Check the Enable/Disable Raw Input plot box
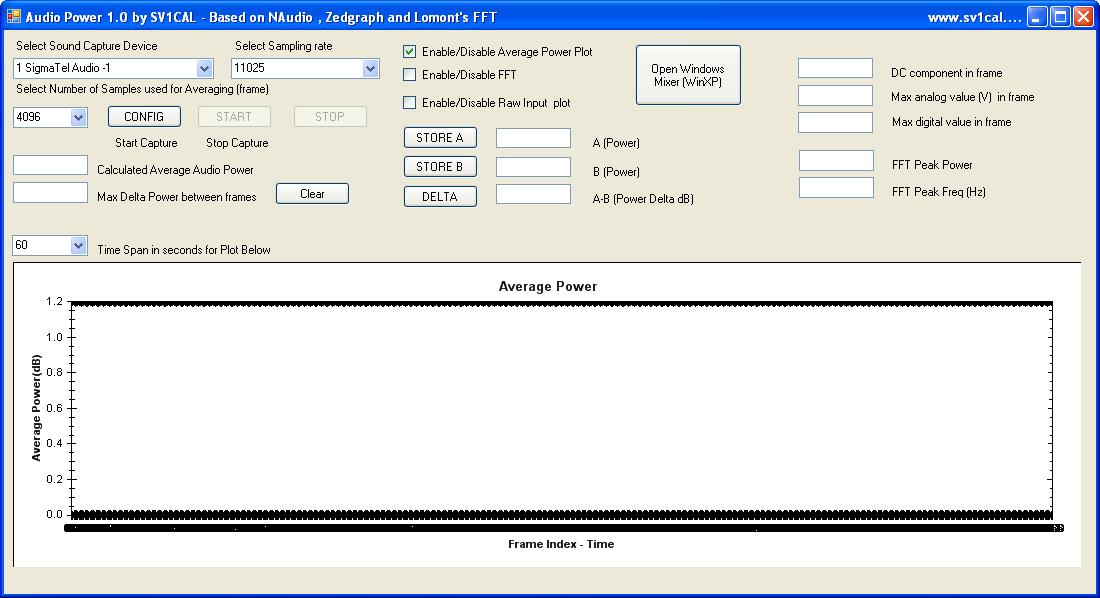Screen dimensions: 1100x598 (x=410, y=103)
